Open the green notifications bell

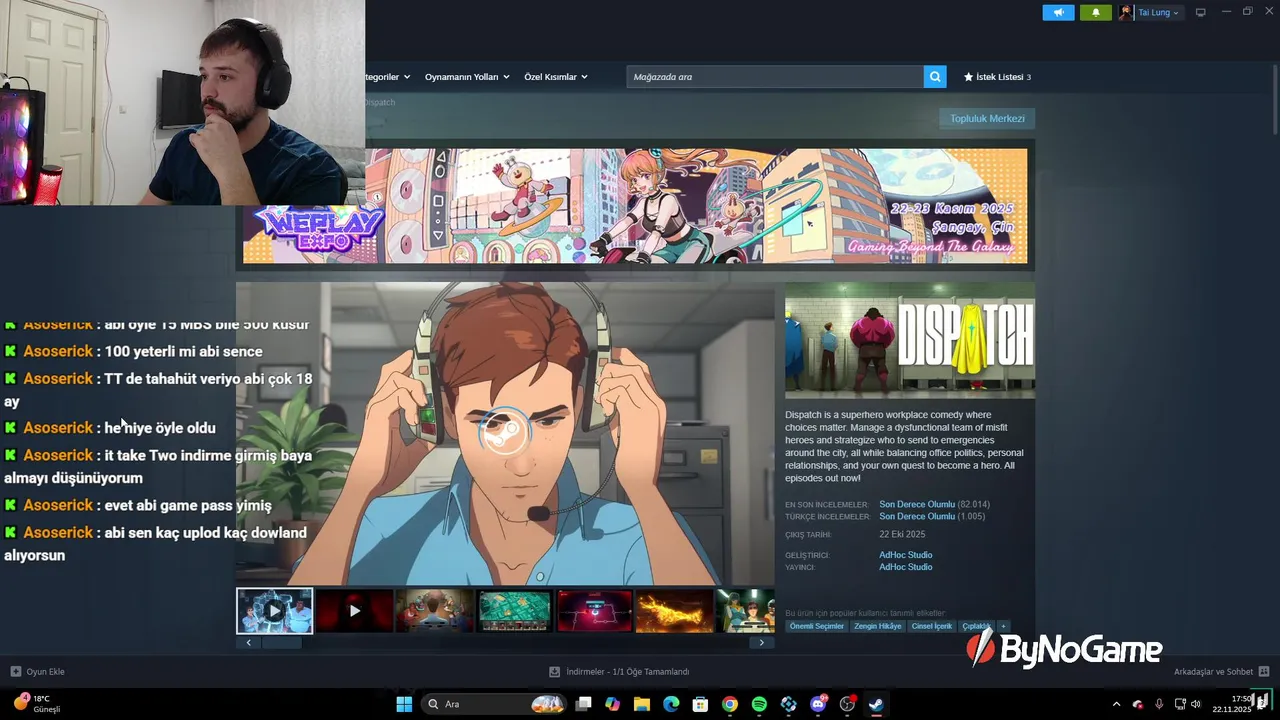(x=1096, y=12)
